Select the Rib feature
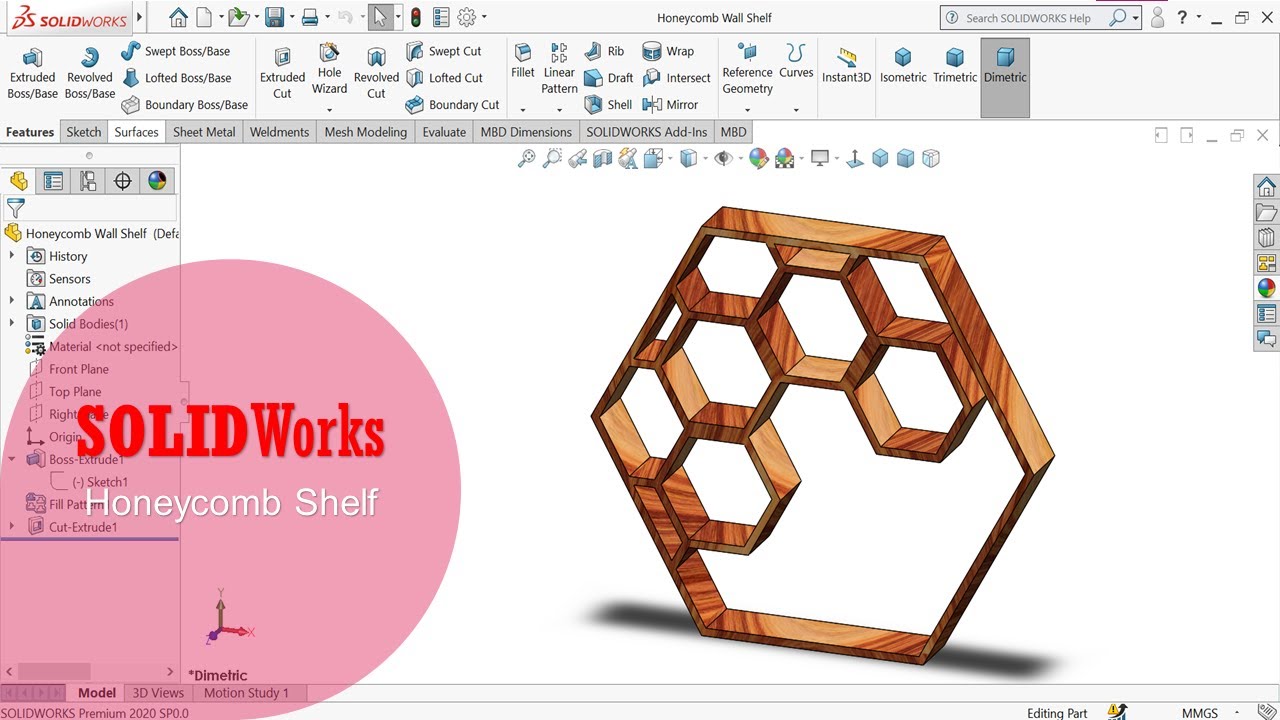 click(604, 51)
